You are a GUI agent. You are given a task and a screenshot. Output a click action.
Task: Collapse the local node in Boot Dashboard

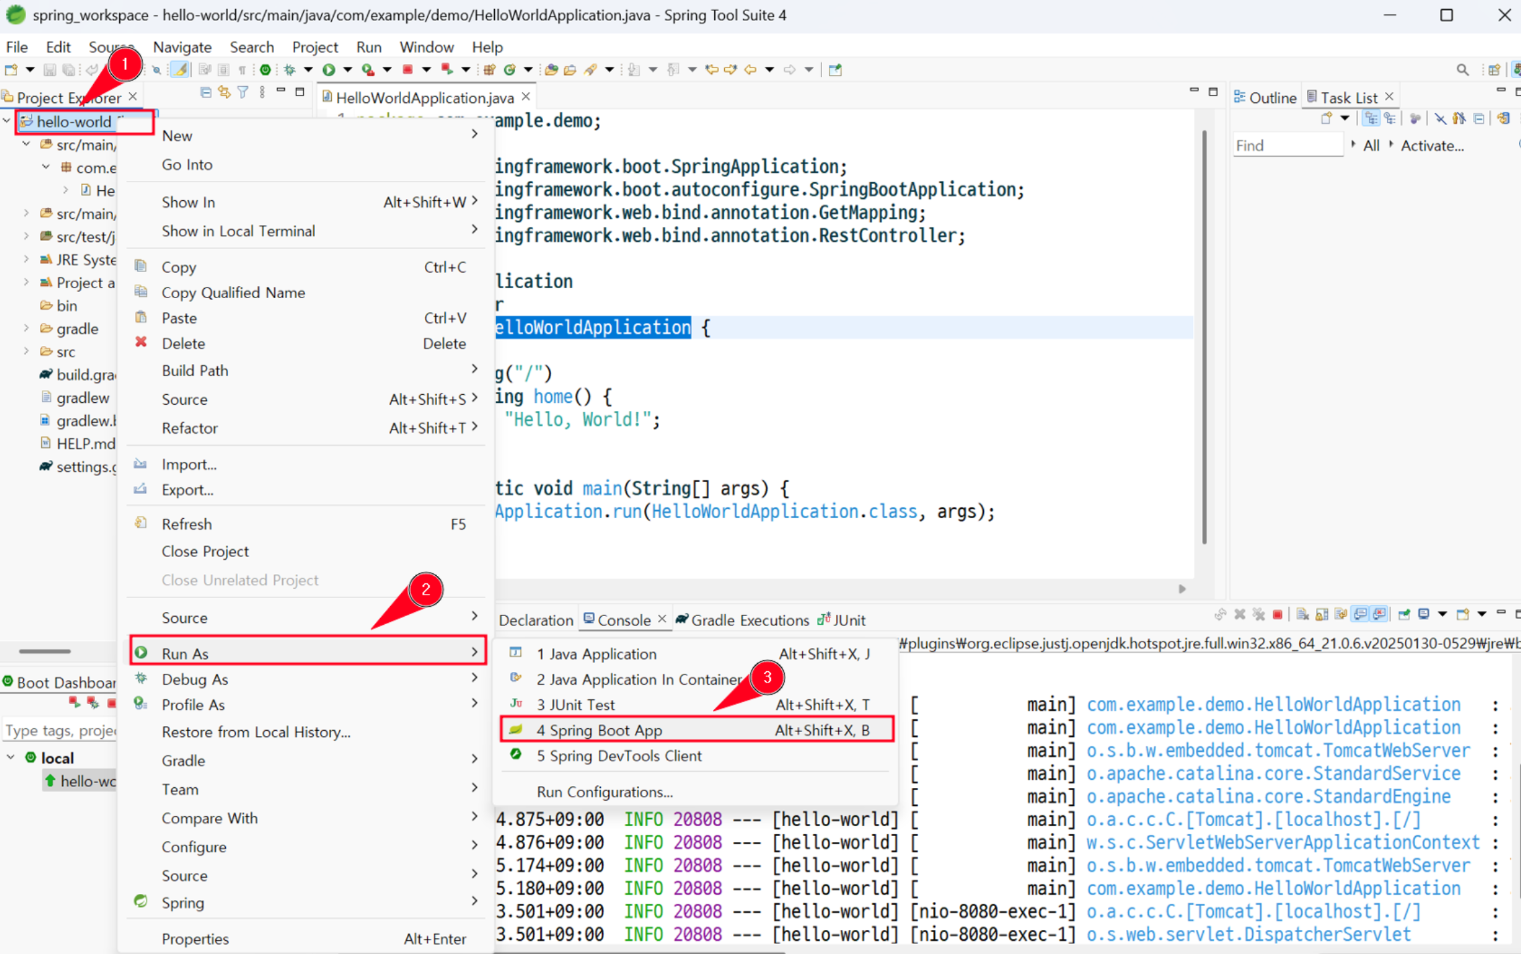pyautogui.click(x=11, y=757)
